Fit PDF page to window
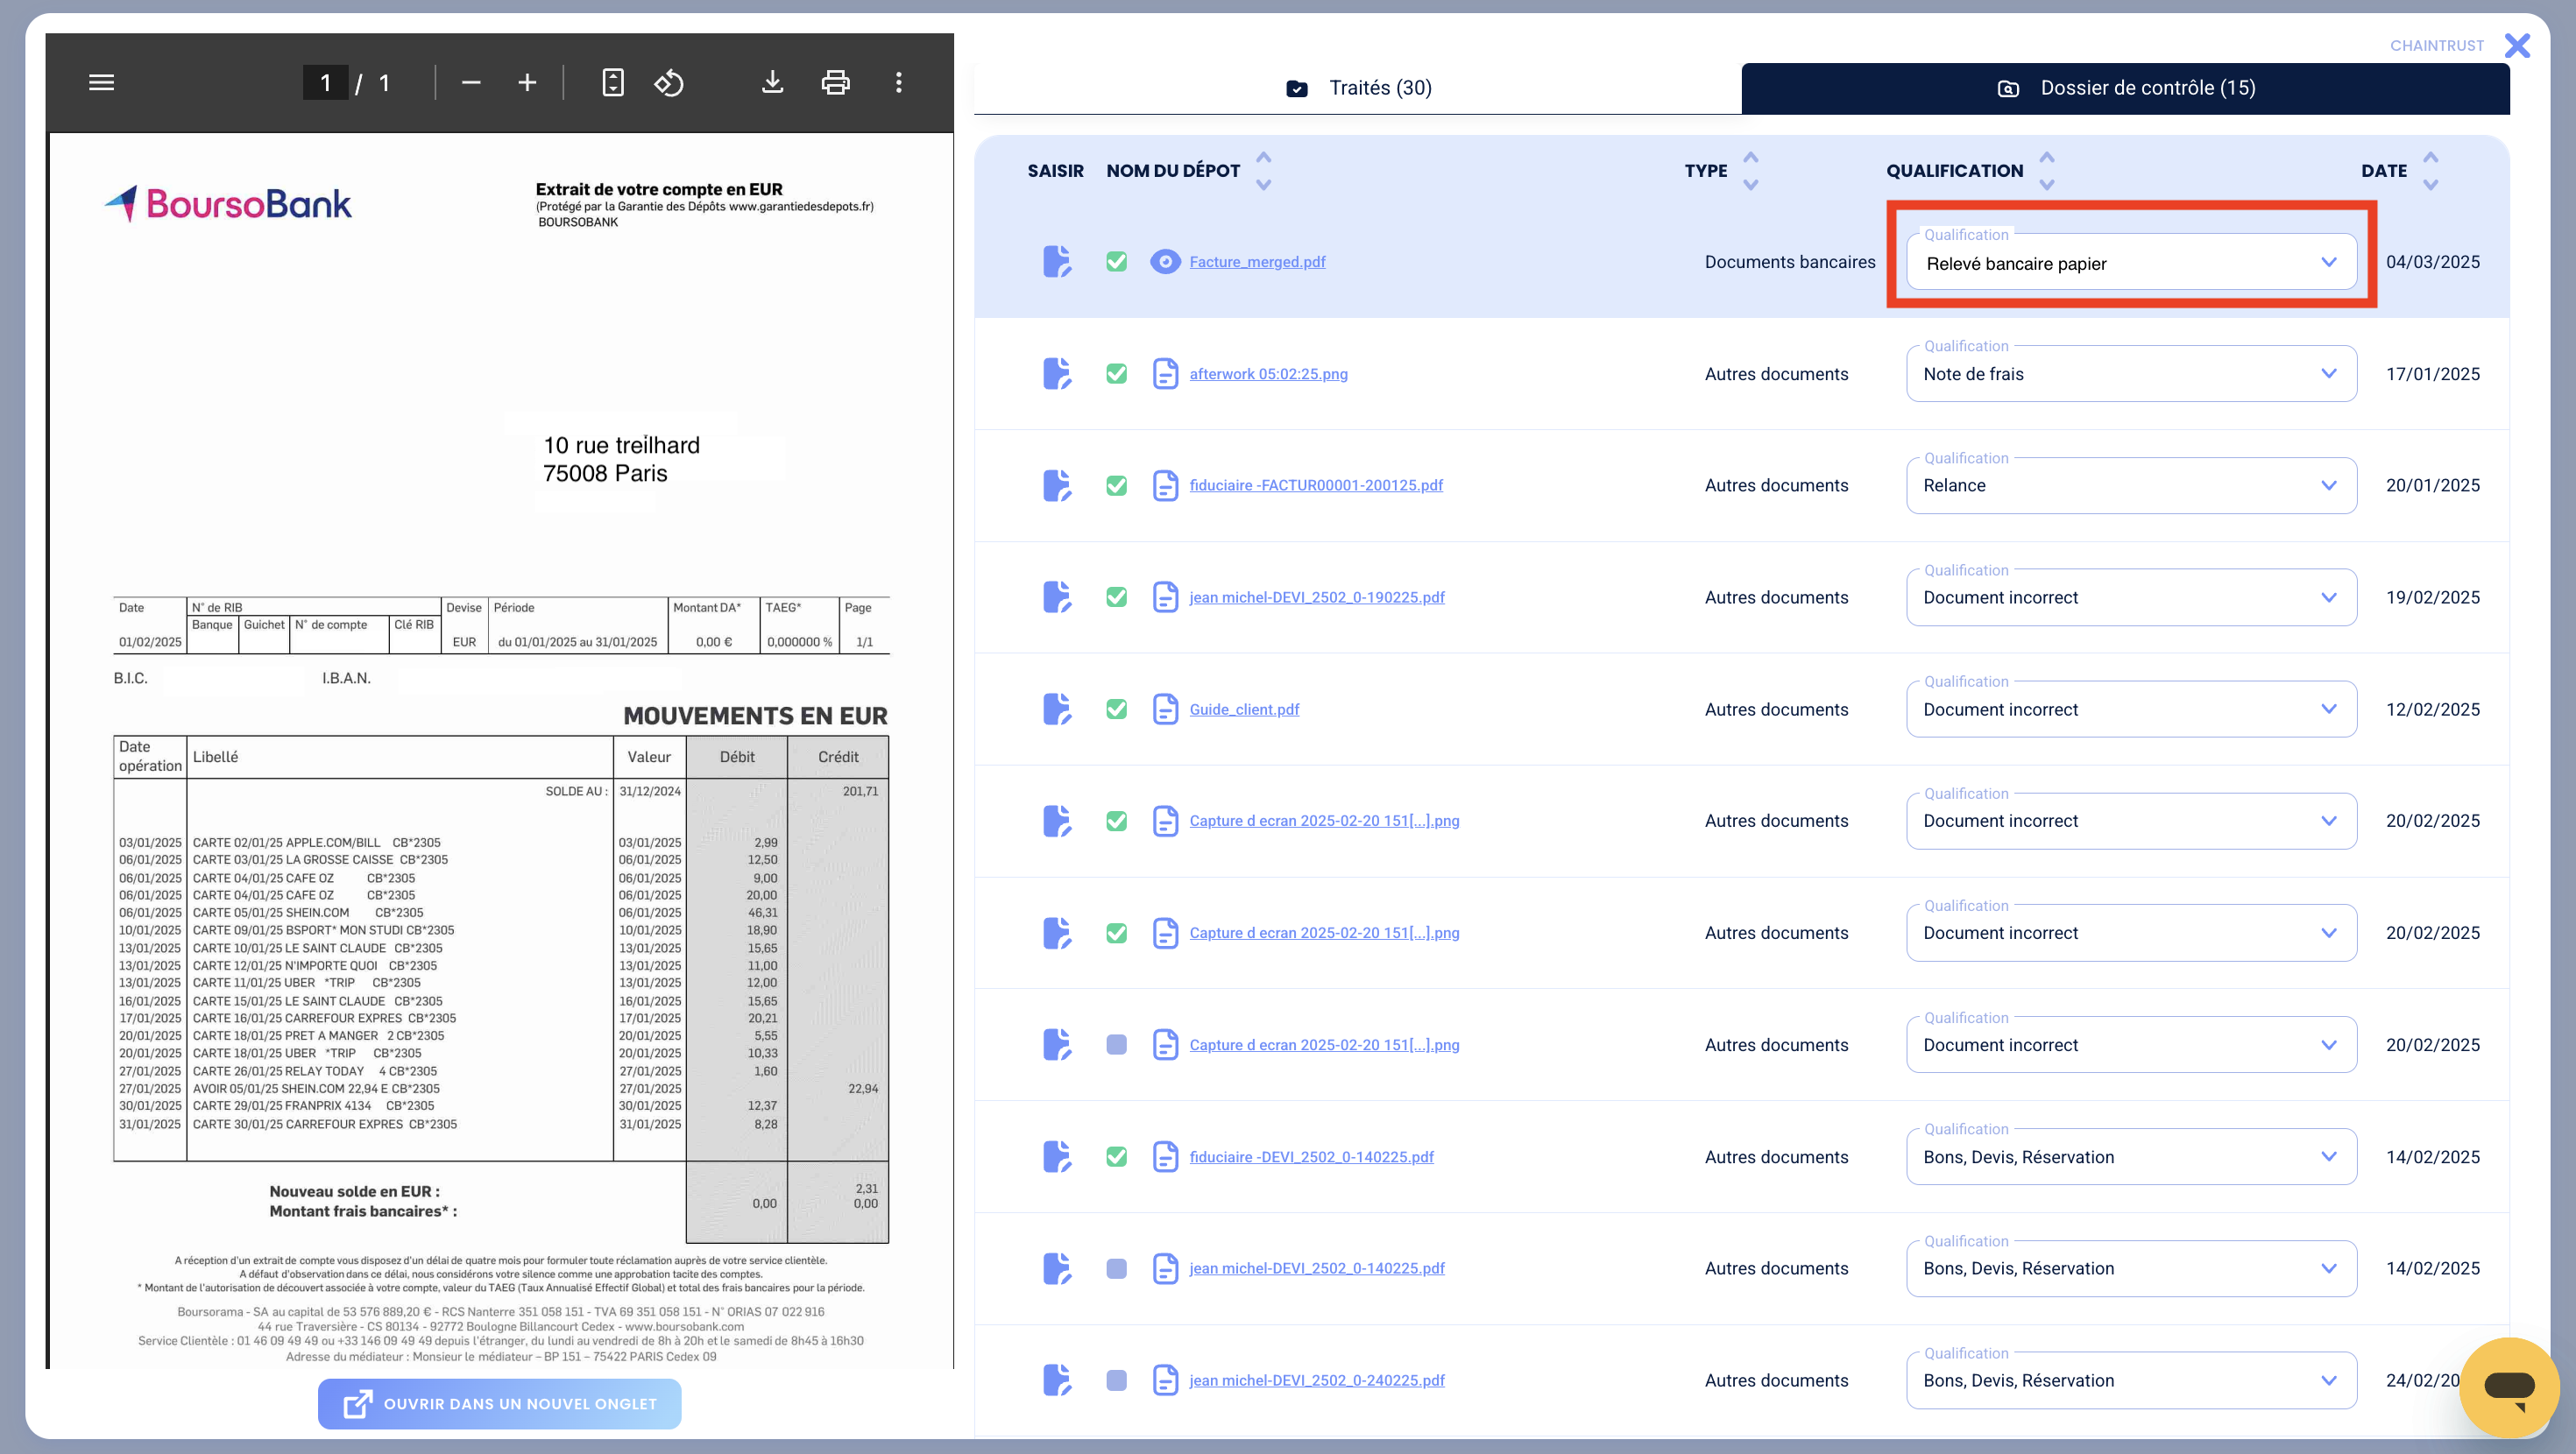Image resolution: width=2576 pixels, height=1454 pixels. pyautogui.click(x=613, y=83)
